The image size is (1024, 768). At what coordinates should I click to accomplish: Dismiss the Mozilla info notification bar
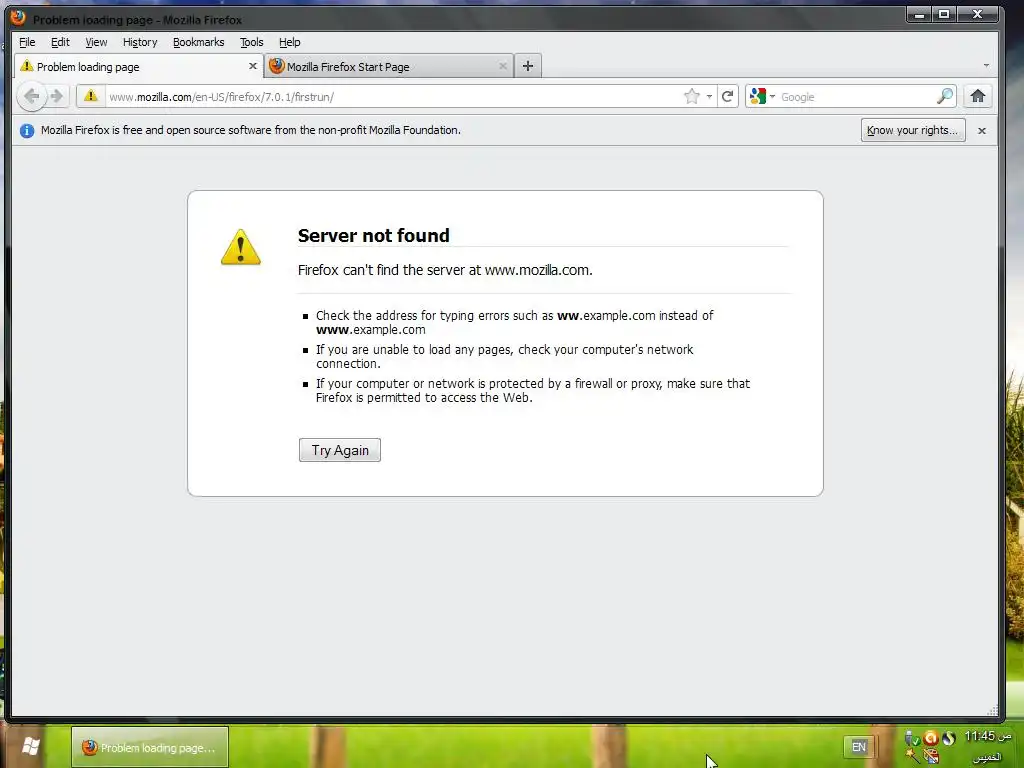(x=982, y=131)
